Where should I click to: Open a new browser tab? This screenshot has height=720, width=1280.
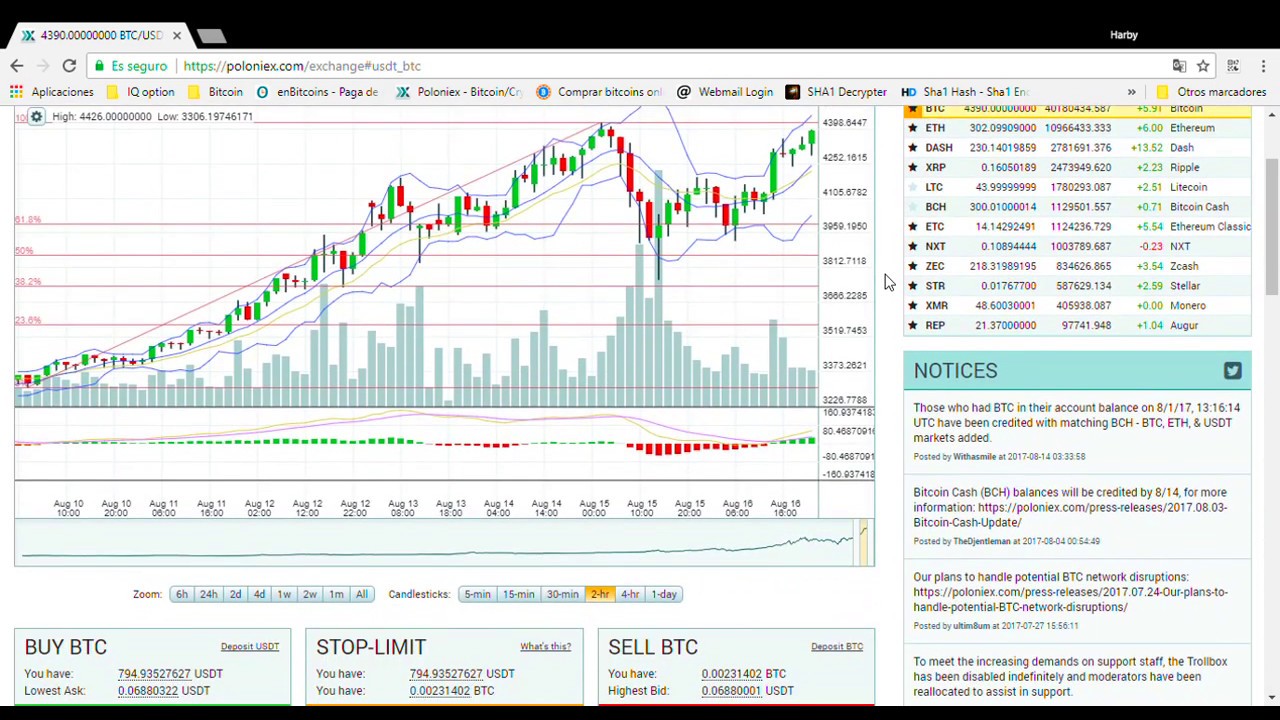[211, 36]
